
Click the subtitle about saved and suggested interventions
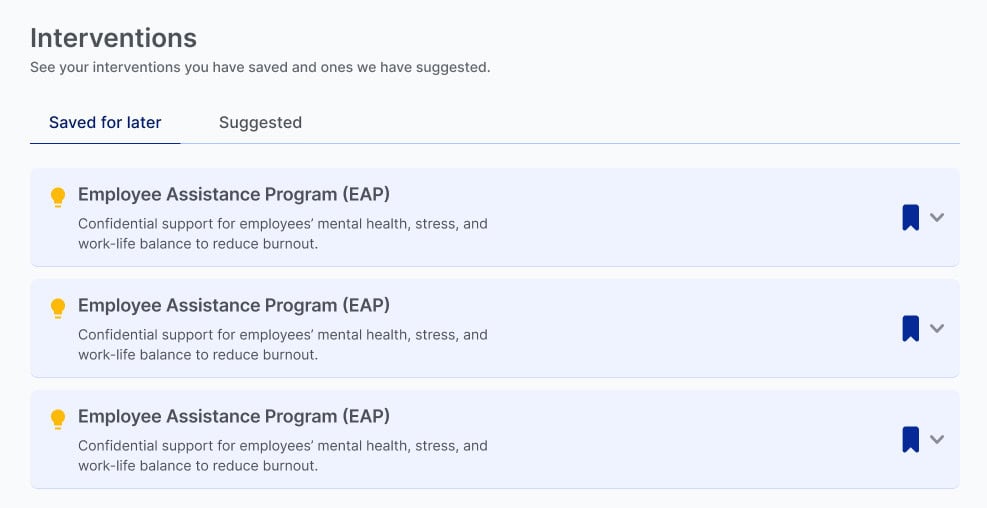point(260,68)
